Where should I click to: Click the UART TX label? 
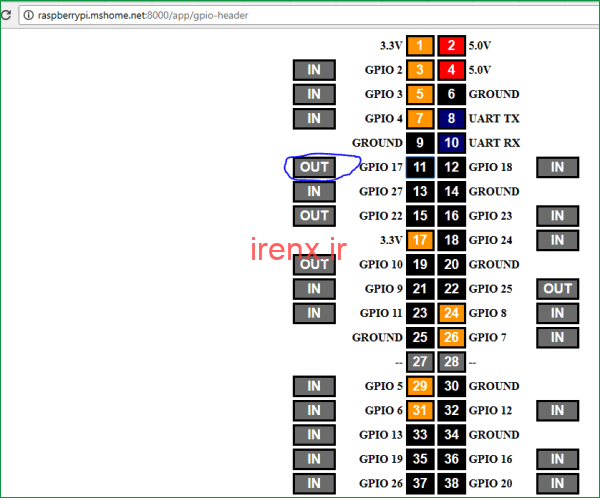494,119
